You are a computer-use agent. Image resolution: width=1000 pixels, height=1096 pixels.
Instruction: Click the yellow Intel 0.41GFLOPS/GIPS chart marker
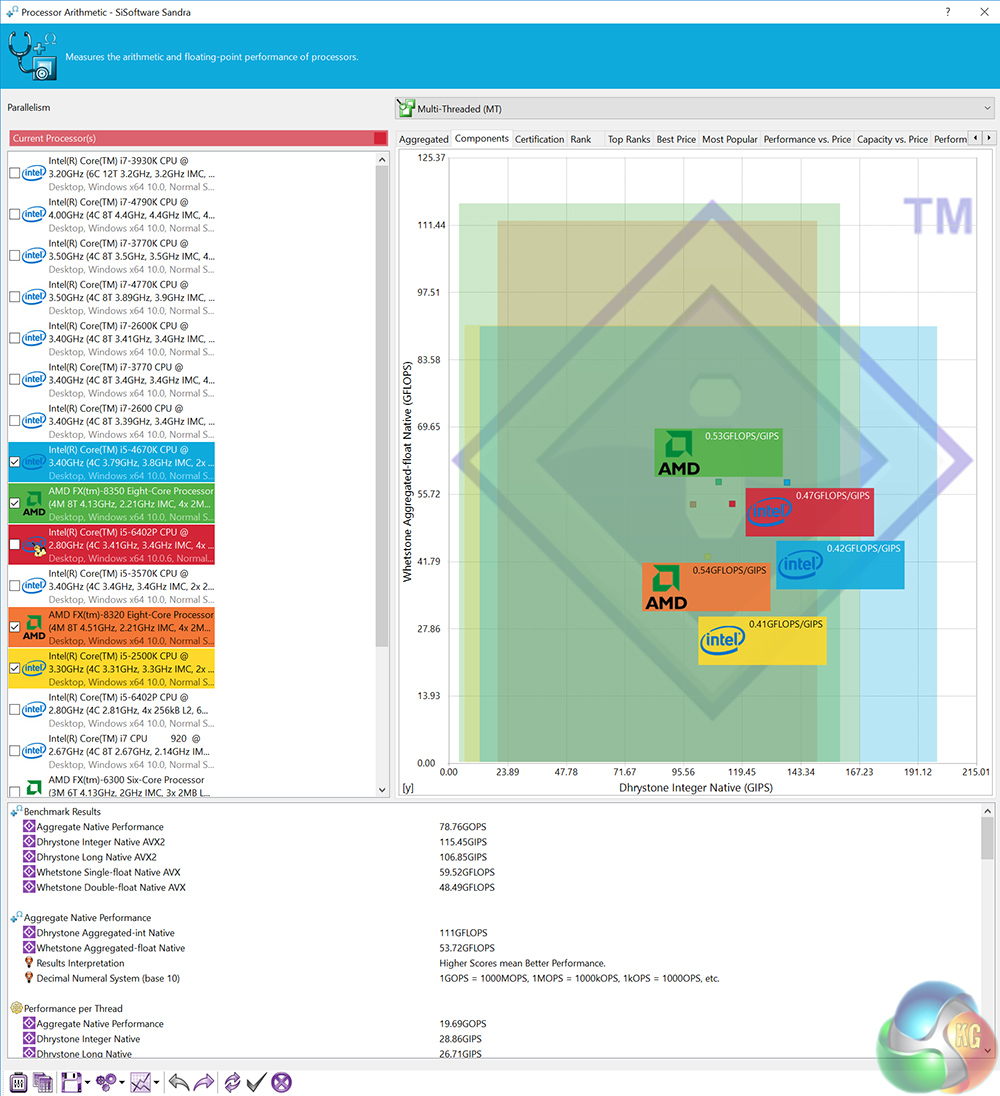tap(762, 640)
